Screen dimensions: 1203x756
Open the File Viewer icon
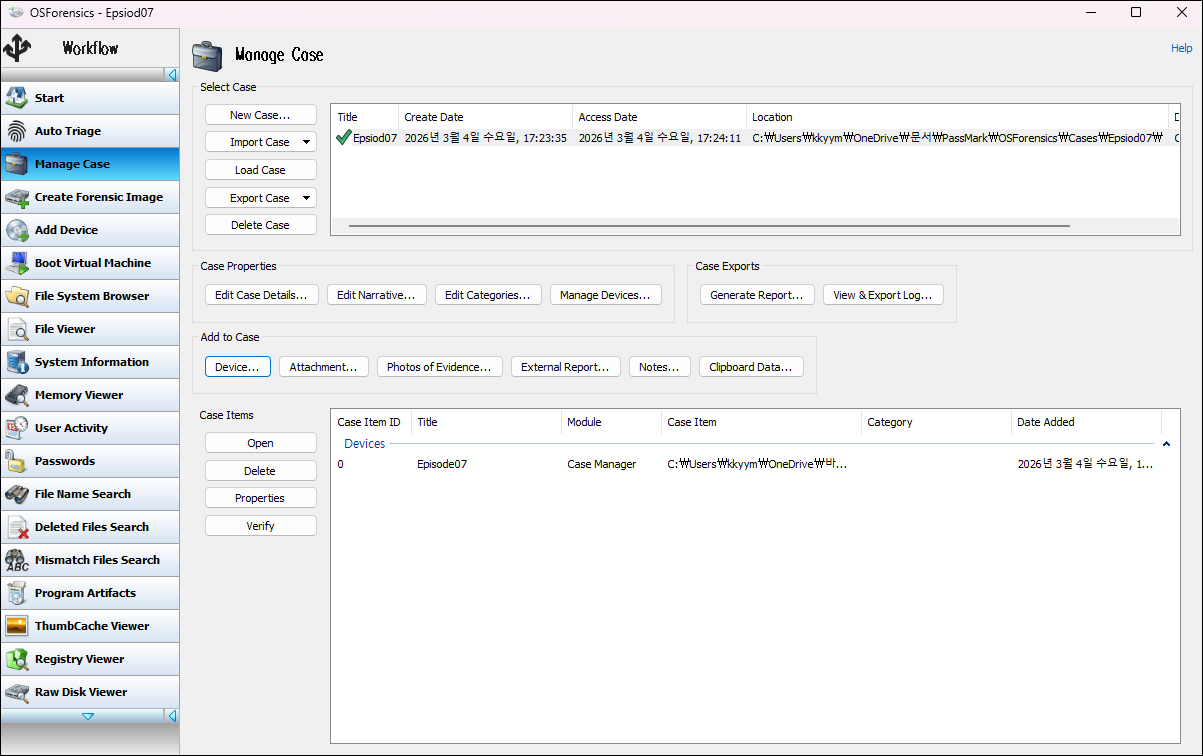17,329
